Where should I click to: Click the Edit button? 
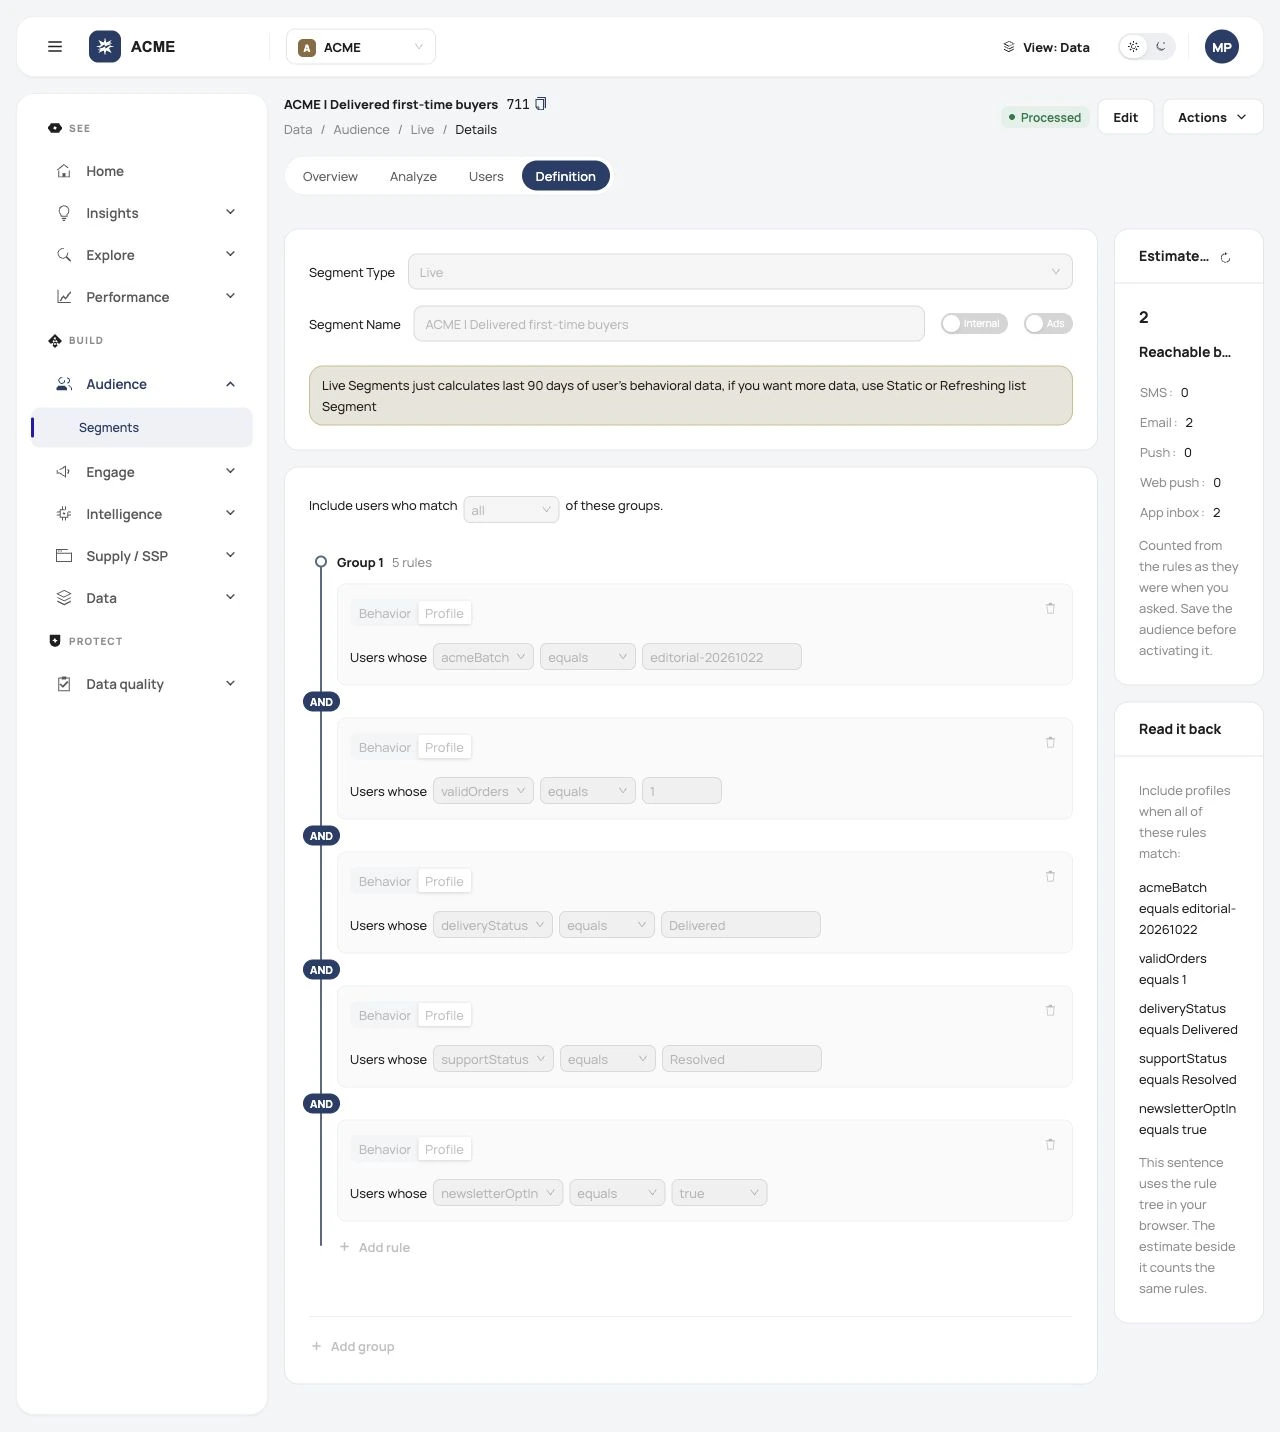1126,117
